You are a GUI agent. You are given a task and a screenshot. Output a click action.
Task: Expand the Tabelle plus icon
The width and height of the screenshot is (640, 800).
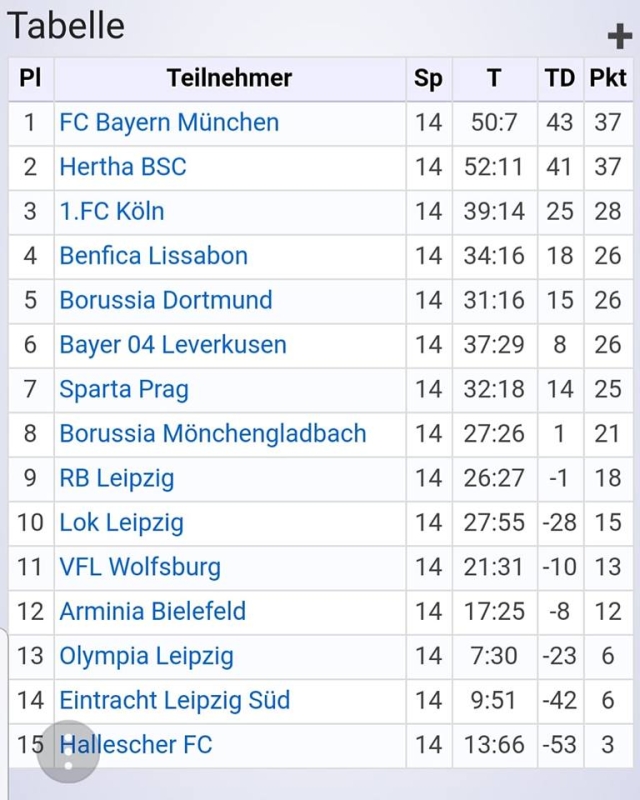click(619, 37)
